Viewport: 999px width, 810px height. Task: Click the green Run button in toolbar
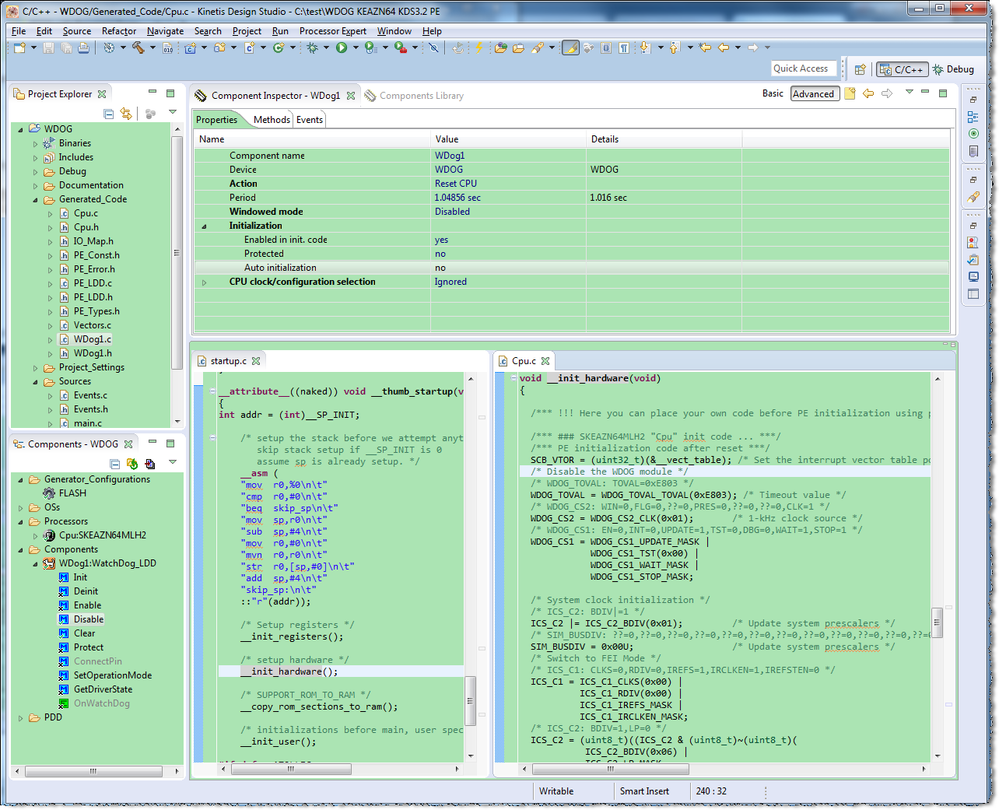pos(342,47)
